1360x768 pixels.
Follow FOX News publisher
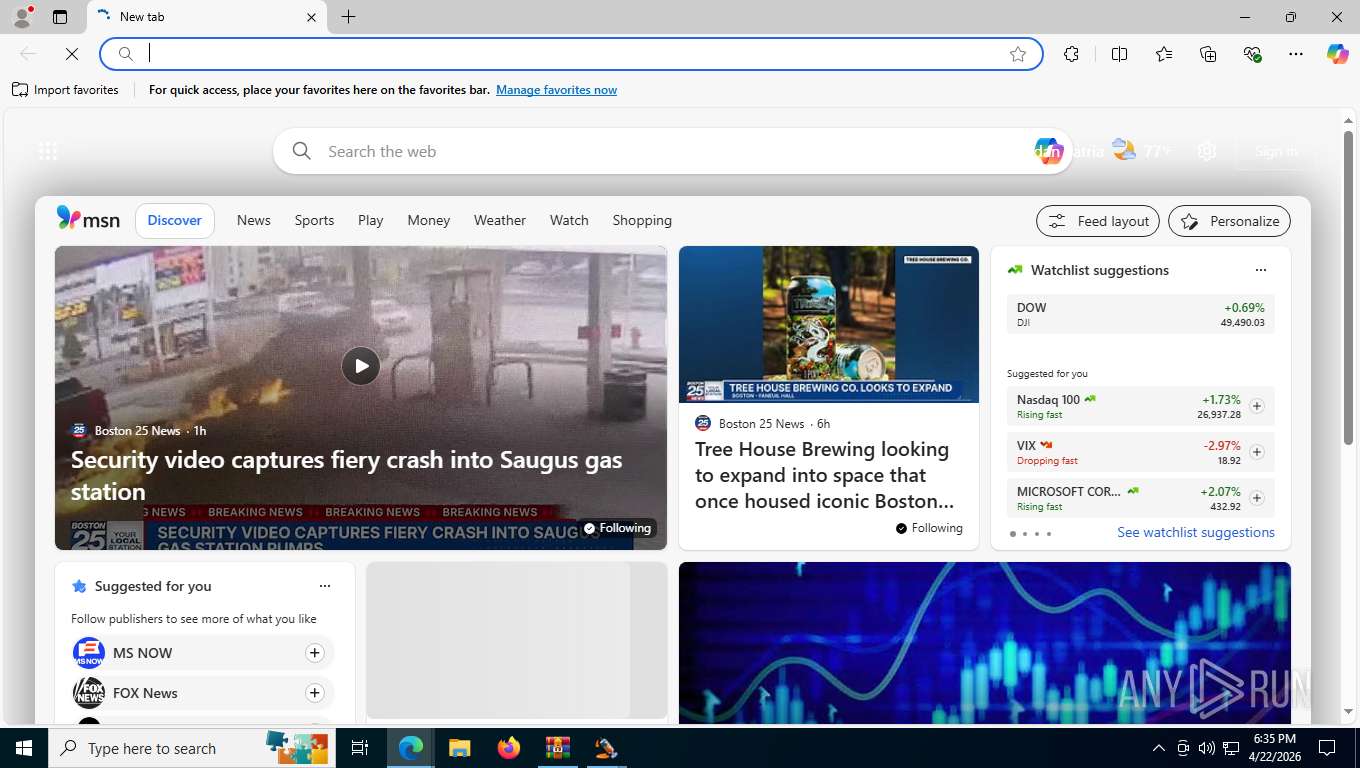click(x=314, y=693)
